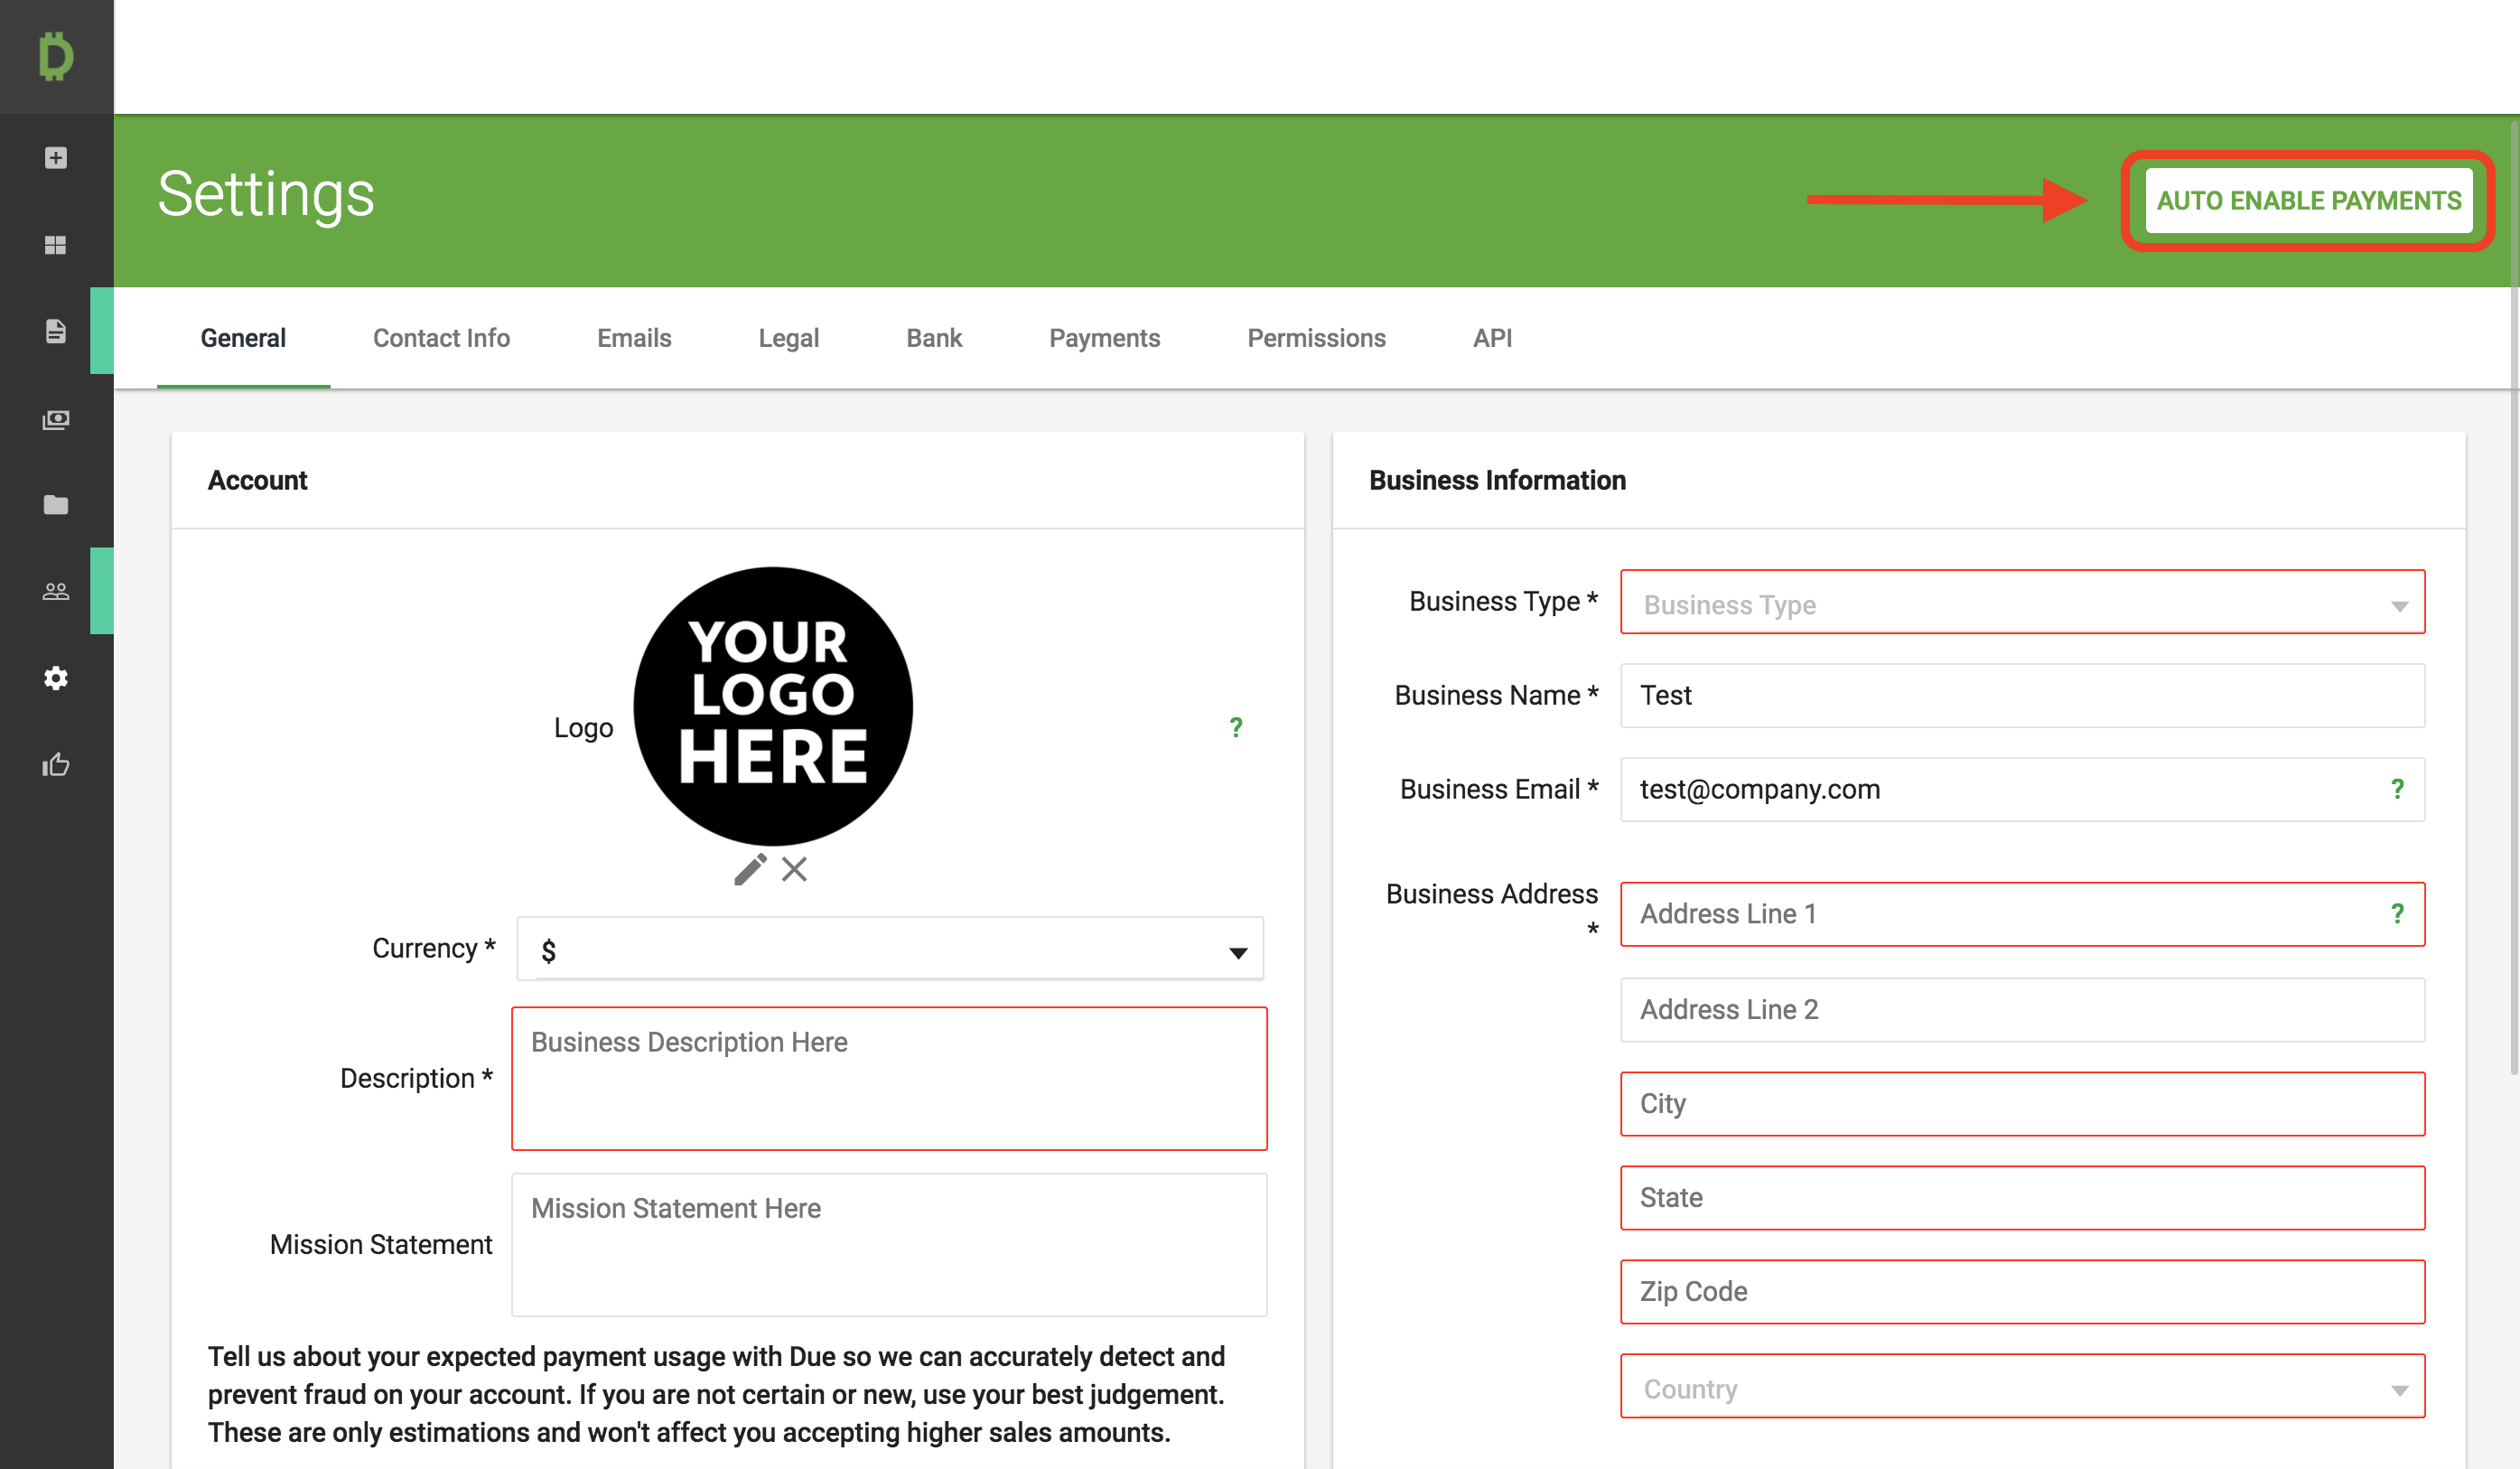The width and height of the screenshot is (2520, 1469).
Task: Click the thumbs-up feedback icon in the sidebar
Action: [56, 765]
